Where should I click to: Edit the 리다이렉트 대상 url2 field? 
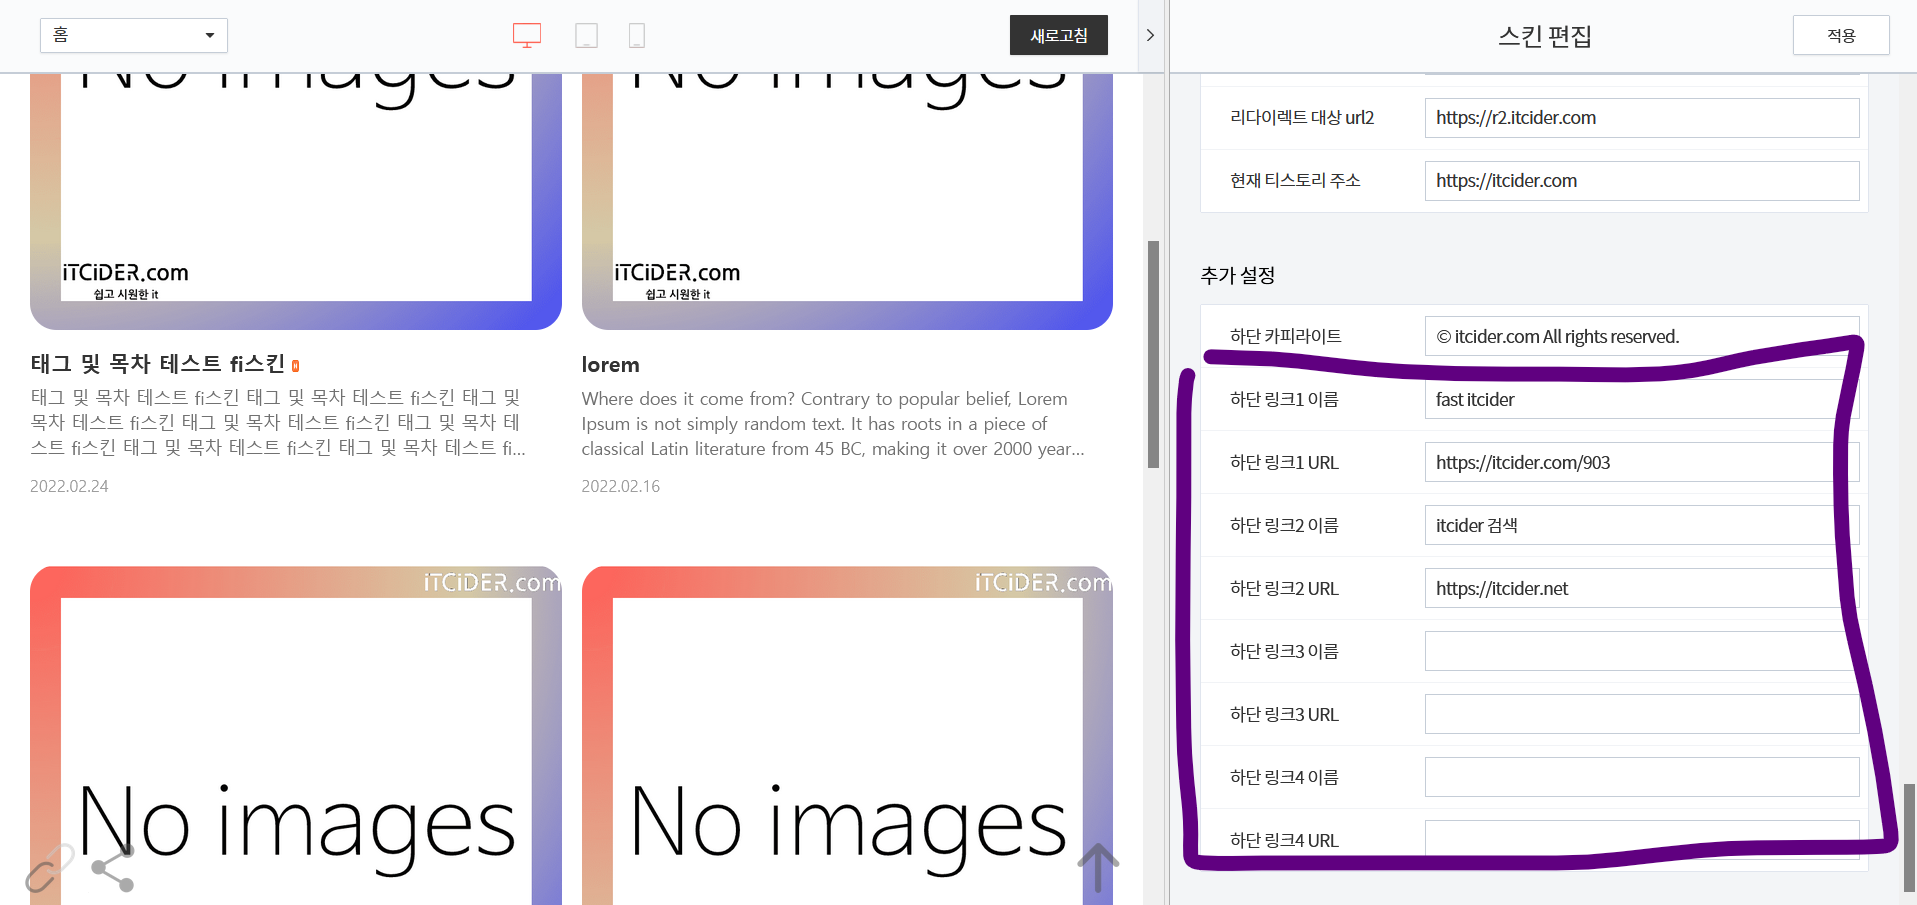[1642, 118]
